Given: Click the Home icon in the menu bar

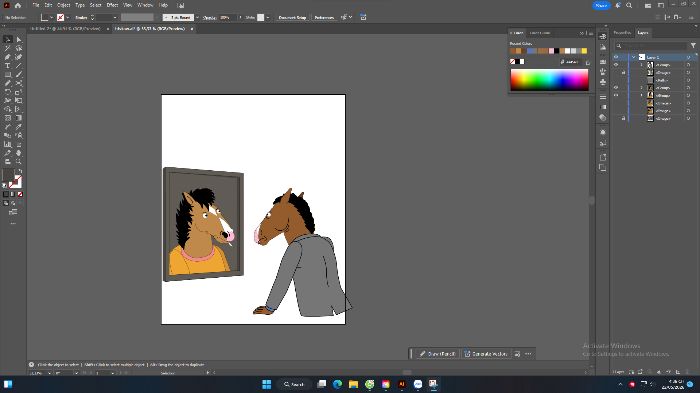Looking at the screenshot, I should 18,5.
